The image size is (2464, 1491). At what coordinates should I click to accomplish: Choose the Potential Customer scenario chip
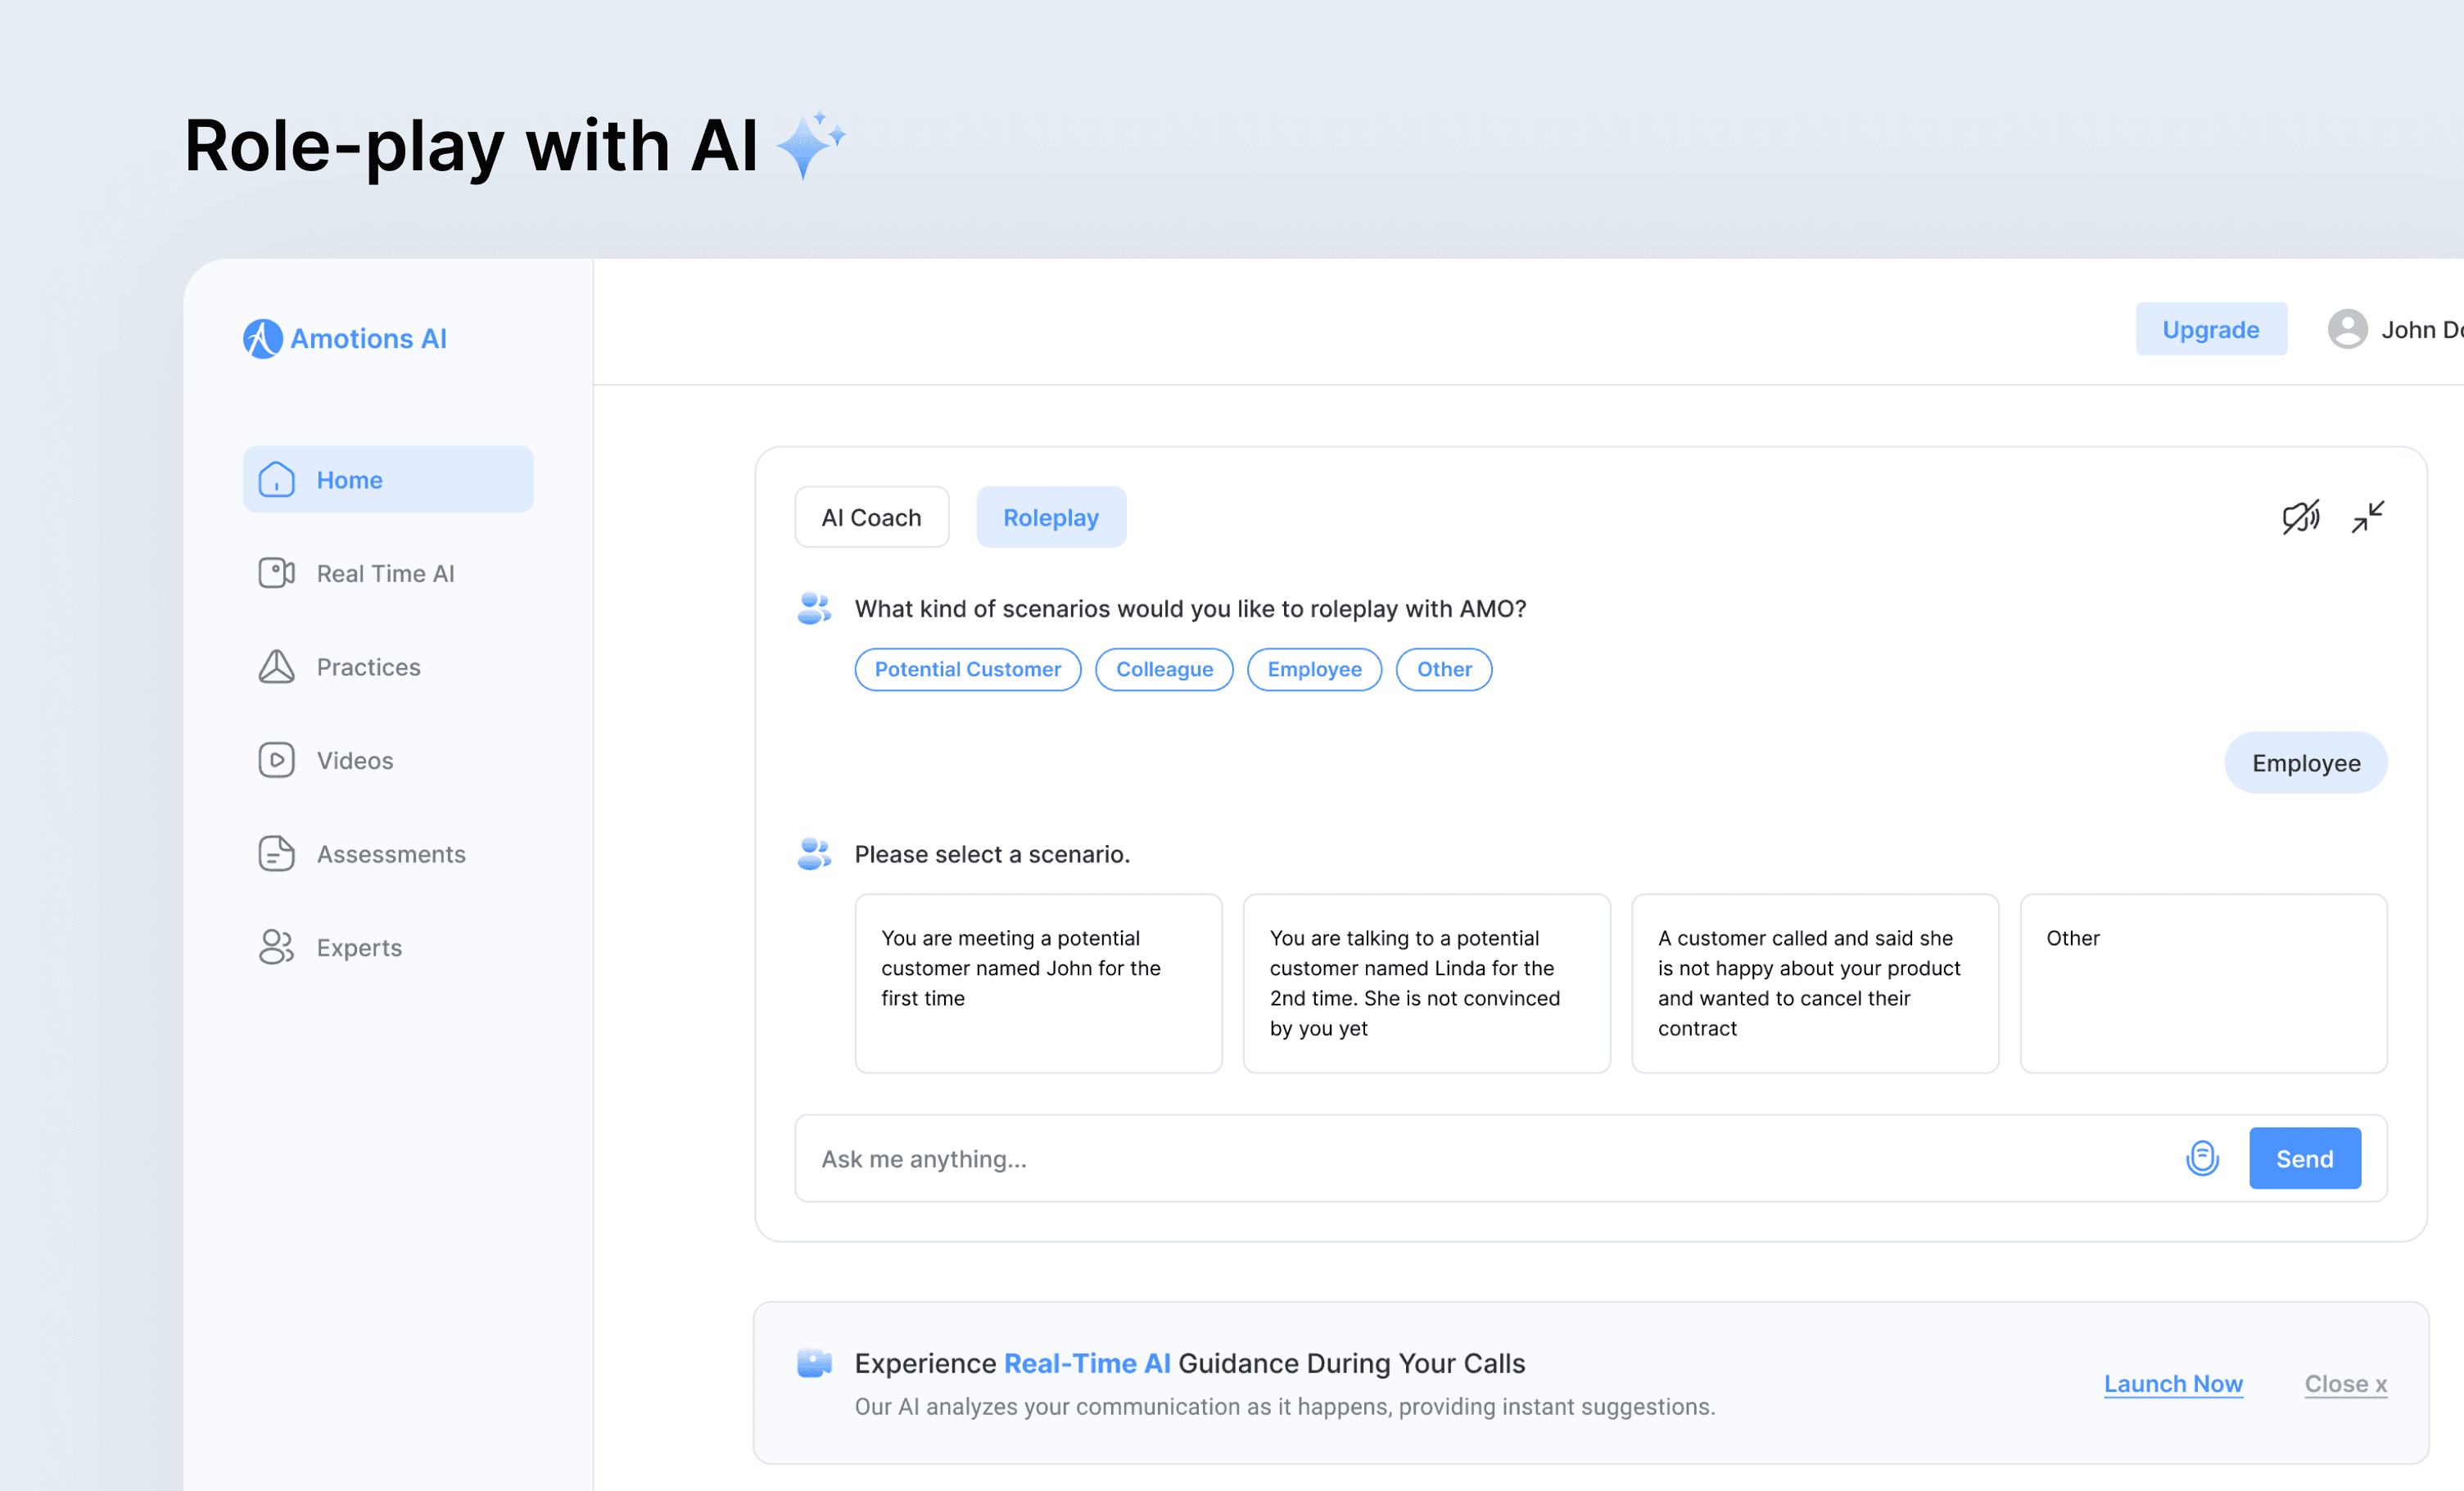pos(967,669)
